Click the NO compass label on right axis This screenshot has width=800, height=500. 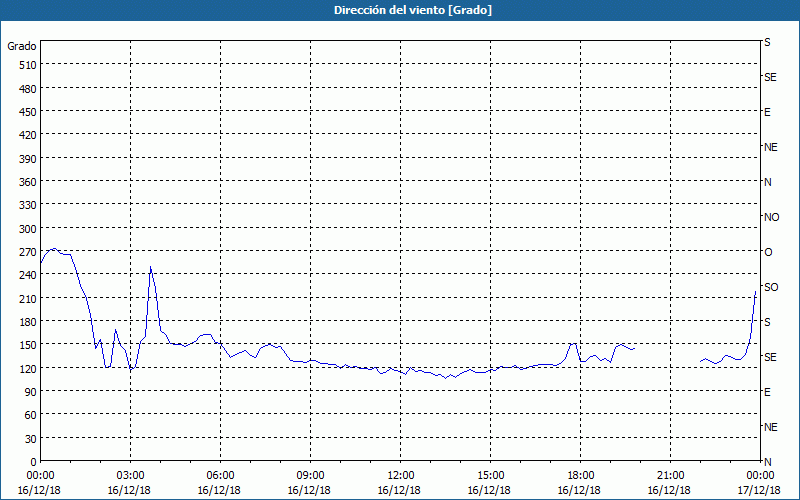coord(771,217)
